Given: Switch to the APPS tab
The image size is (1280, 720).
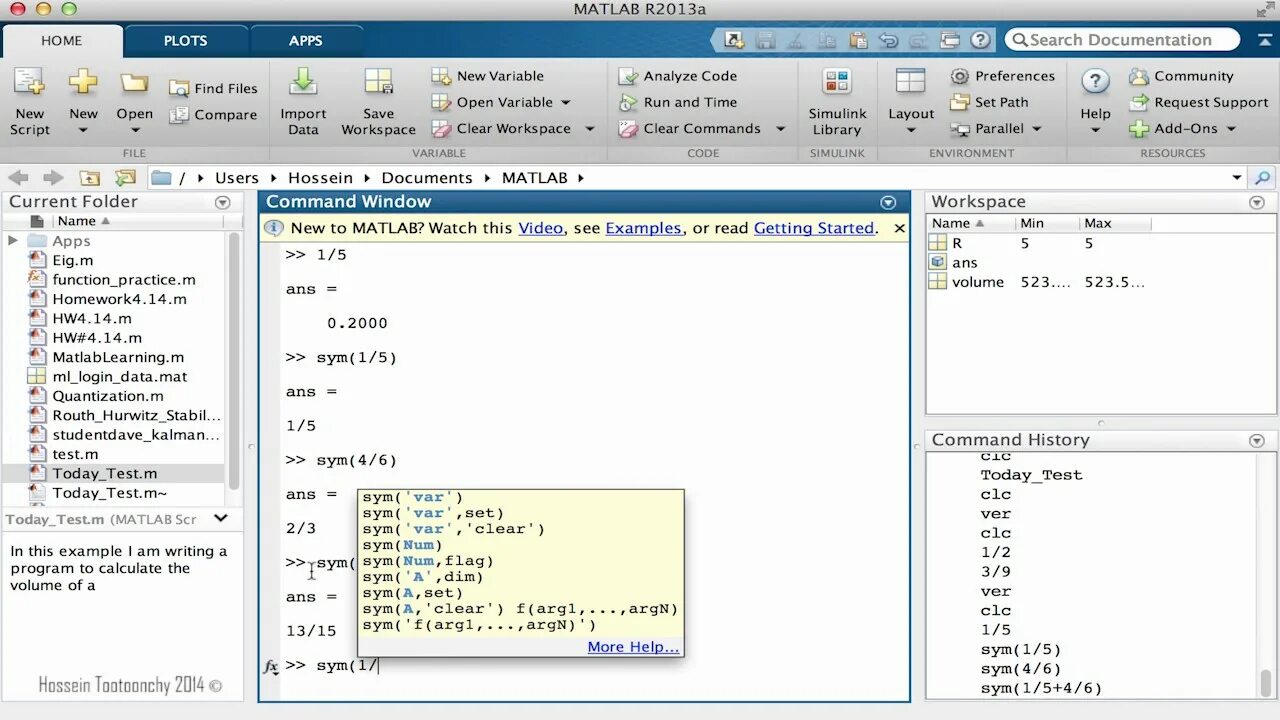Looking at the screenshot, I should [x=306, y=41].
